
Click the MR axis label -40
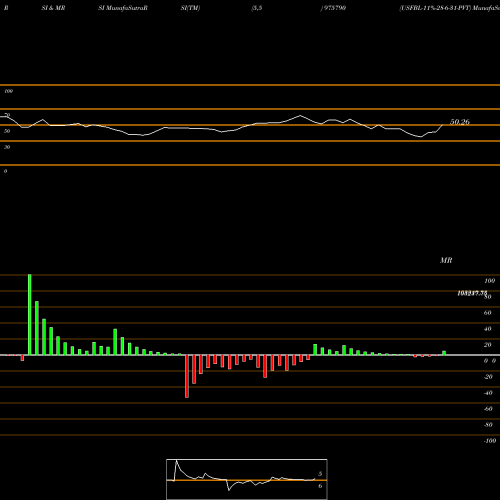[488, 393]
